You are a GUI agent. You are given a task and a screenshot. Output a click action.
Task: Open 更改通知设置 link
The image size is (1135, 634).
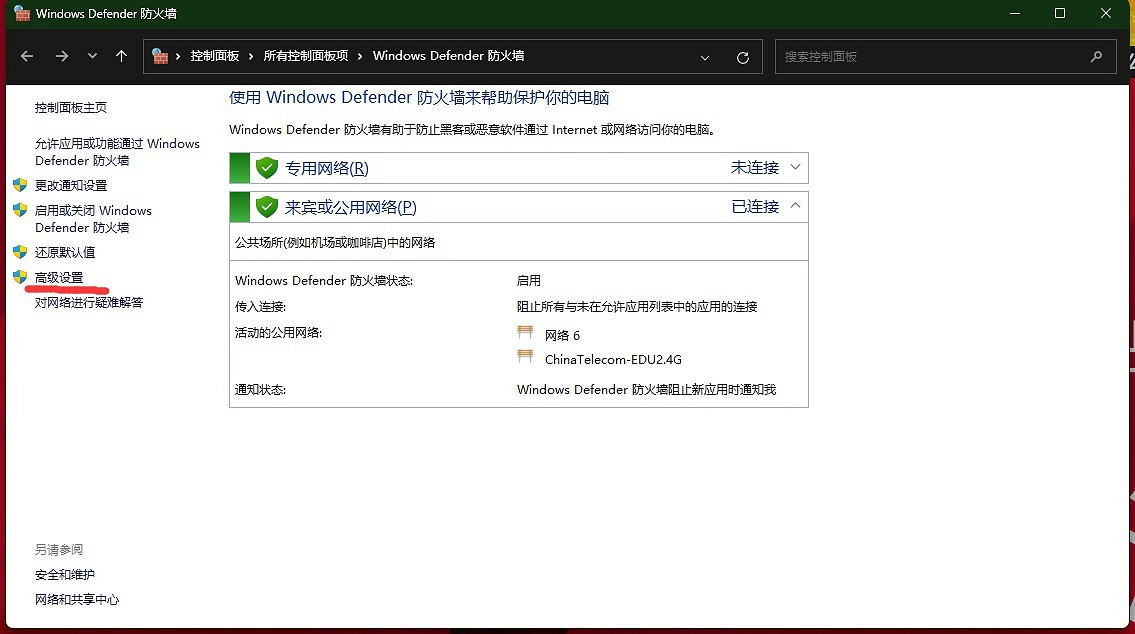pos(71,186)
